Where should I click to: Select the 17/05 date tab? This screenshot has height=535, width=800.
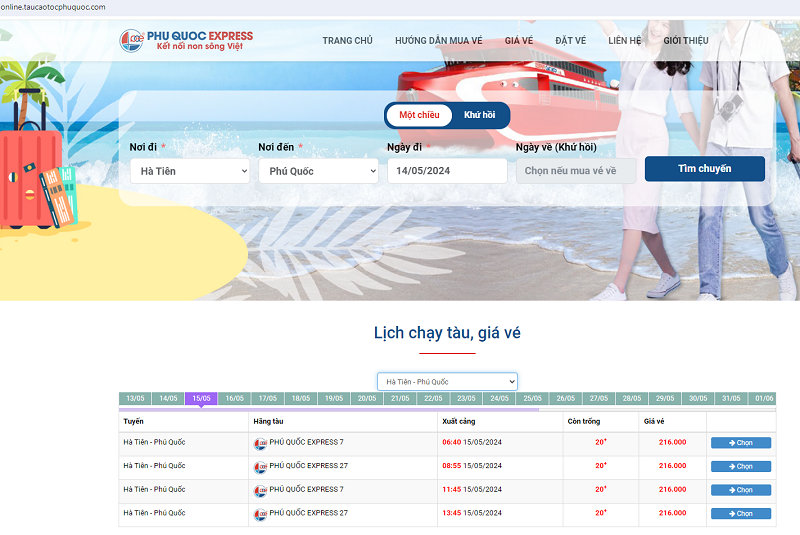(x=268, y=398)
